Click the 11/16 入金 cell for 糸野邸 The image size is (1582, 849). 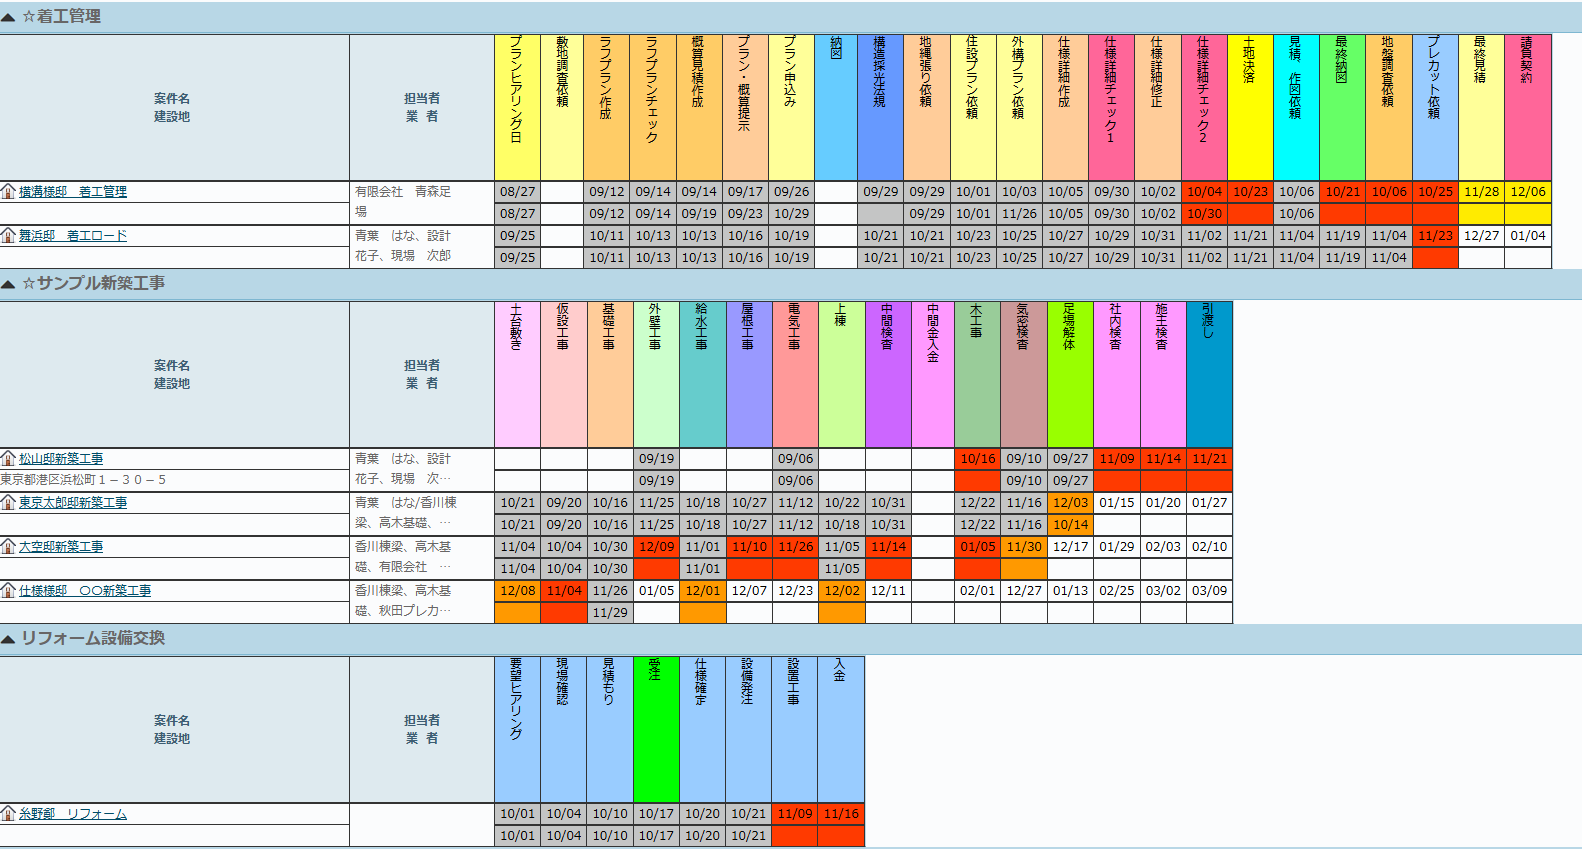(841, 814)
